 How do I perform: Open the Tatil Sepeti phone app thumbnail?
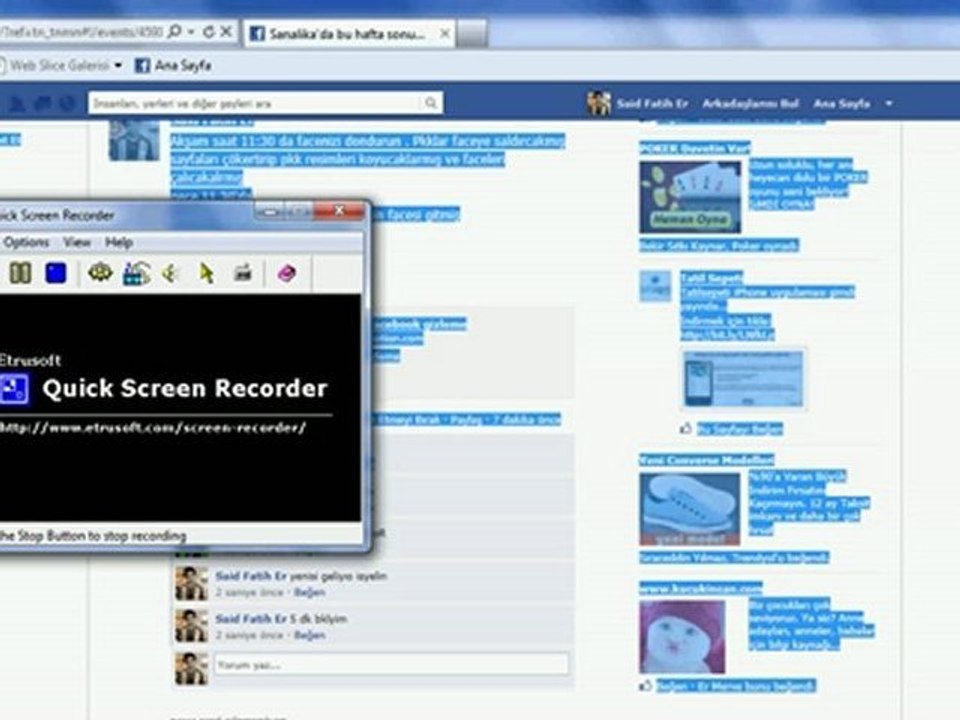pos(743,379)
